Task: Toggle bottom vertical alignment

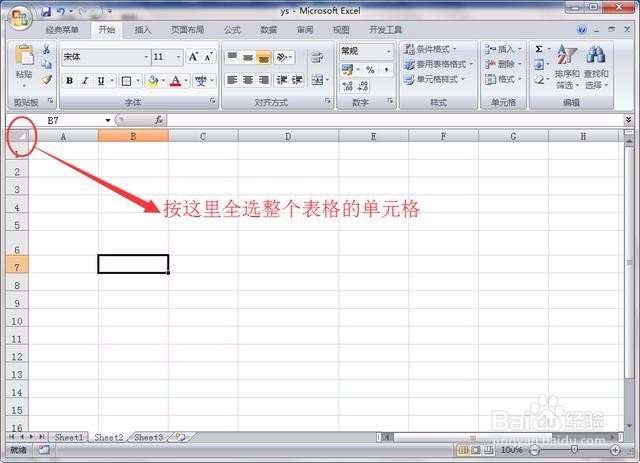Action: (264, 57)
